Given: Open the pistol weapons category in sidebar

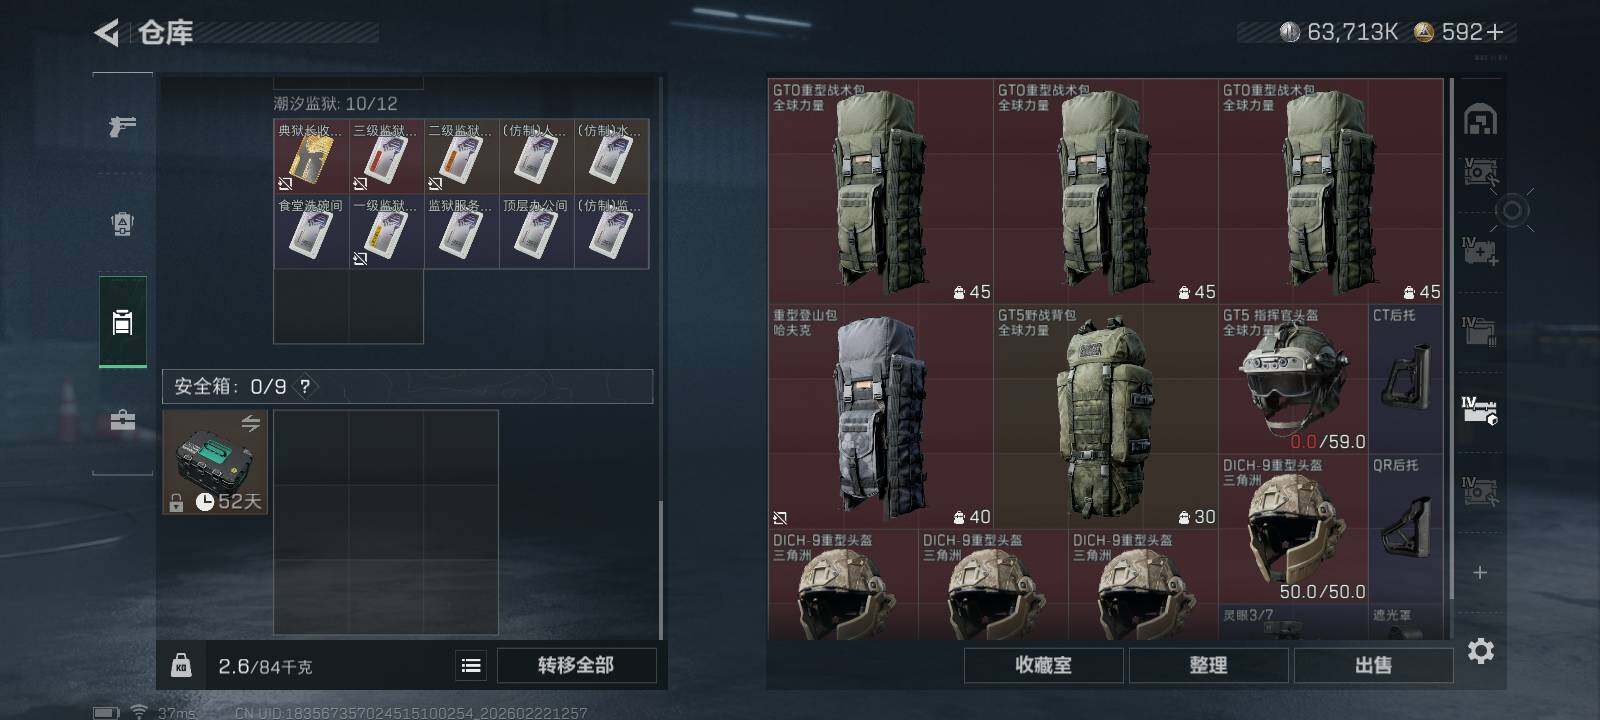Looking at the screenshot, I should click(122, 126).
